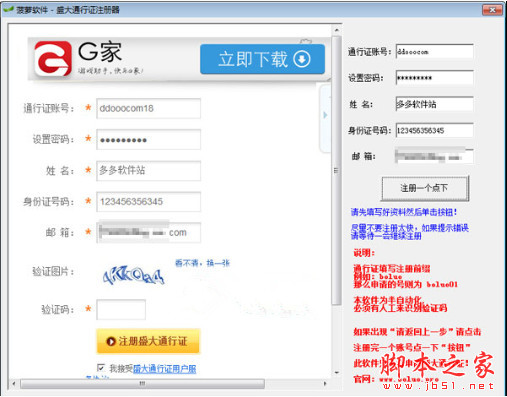Viewport: 507px width, 397px height.
Task: Click the web form 通行证账号 input field
Action: click(x=149, y=108)
